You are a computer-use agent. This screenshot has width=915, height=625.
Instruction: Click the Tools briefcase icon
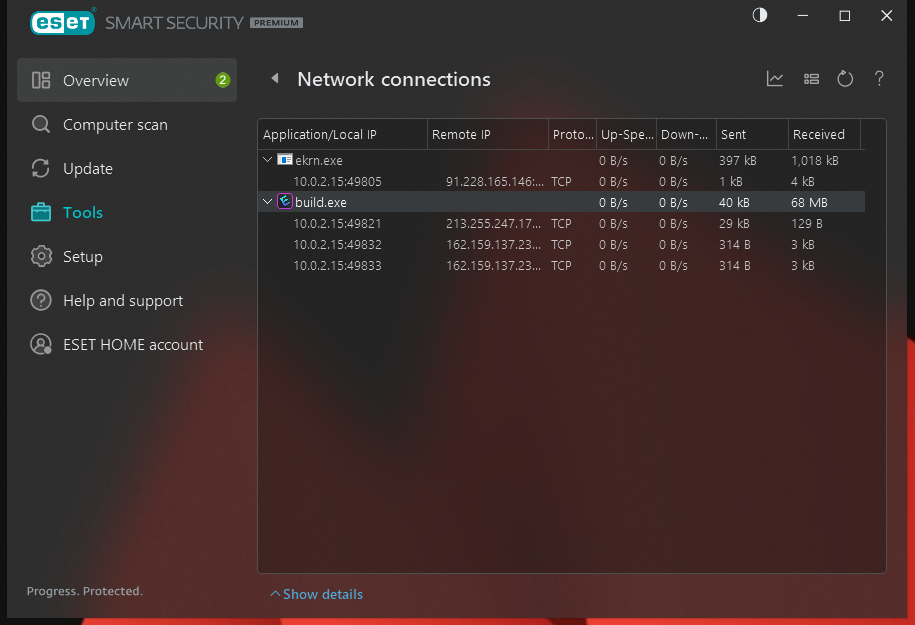pos(41,212)
